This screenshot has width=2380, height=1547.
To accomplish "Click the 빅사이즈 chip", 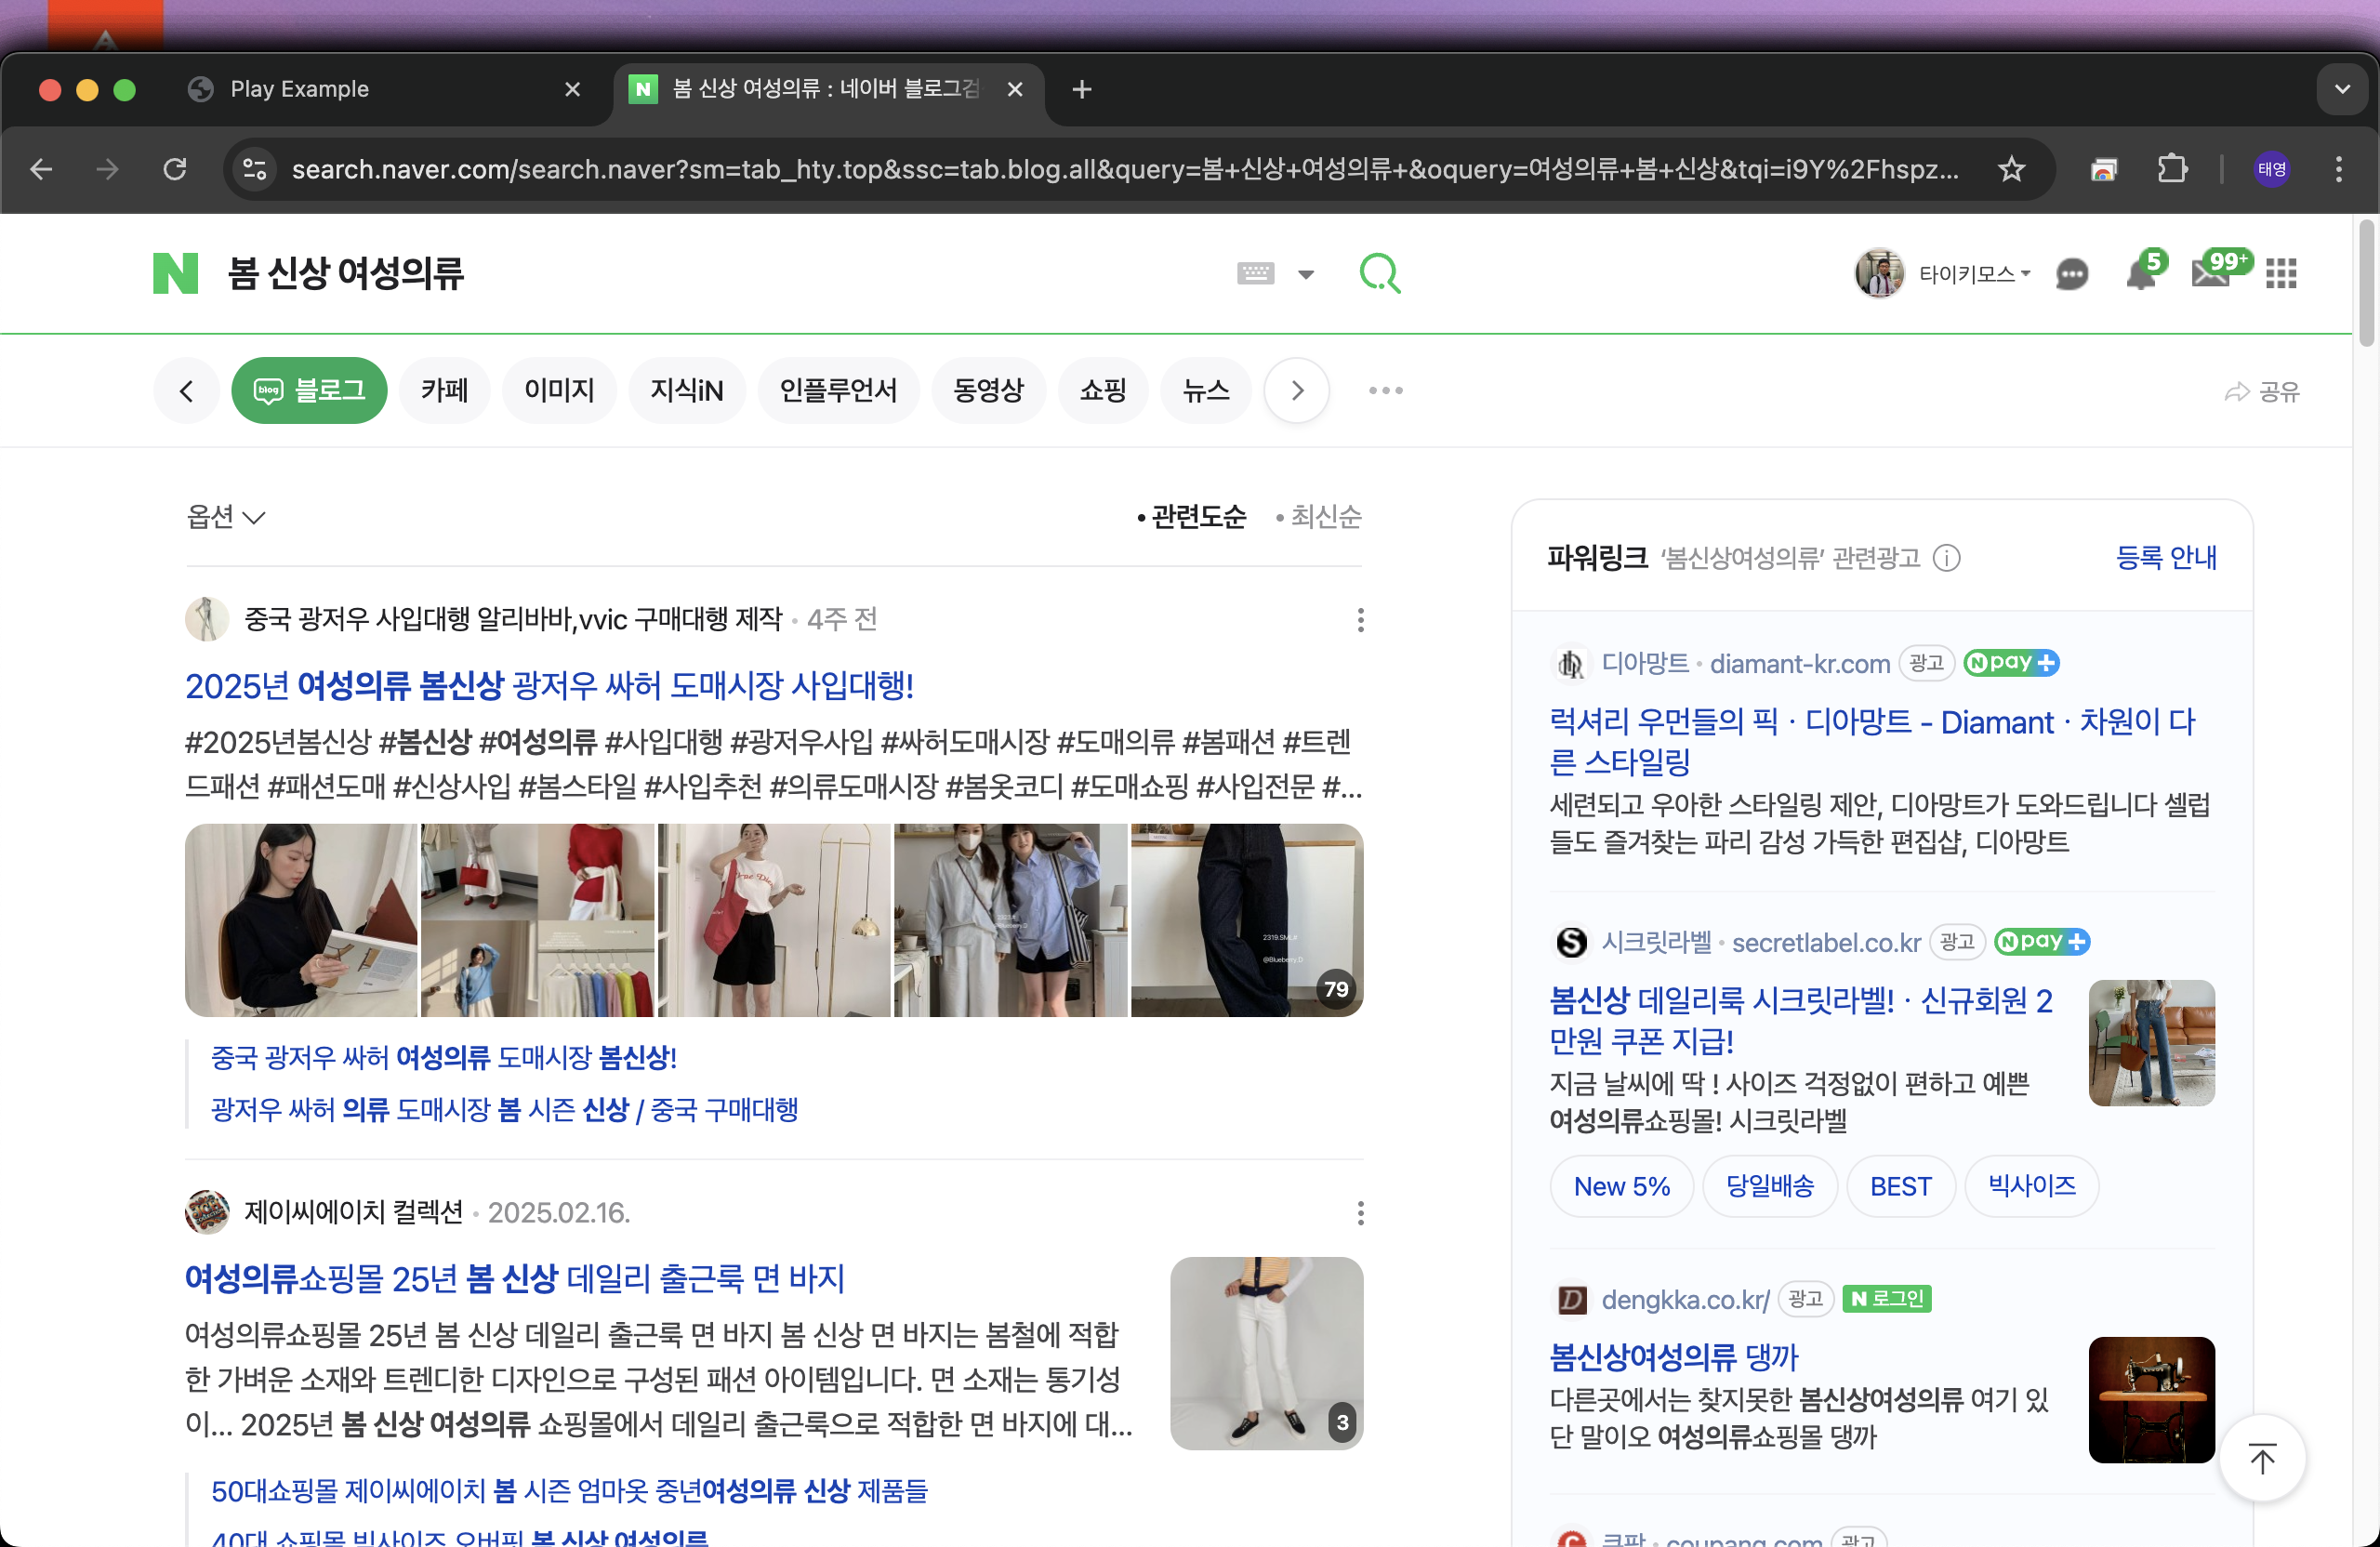I will click(2032, 1186).
